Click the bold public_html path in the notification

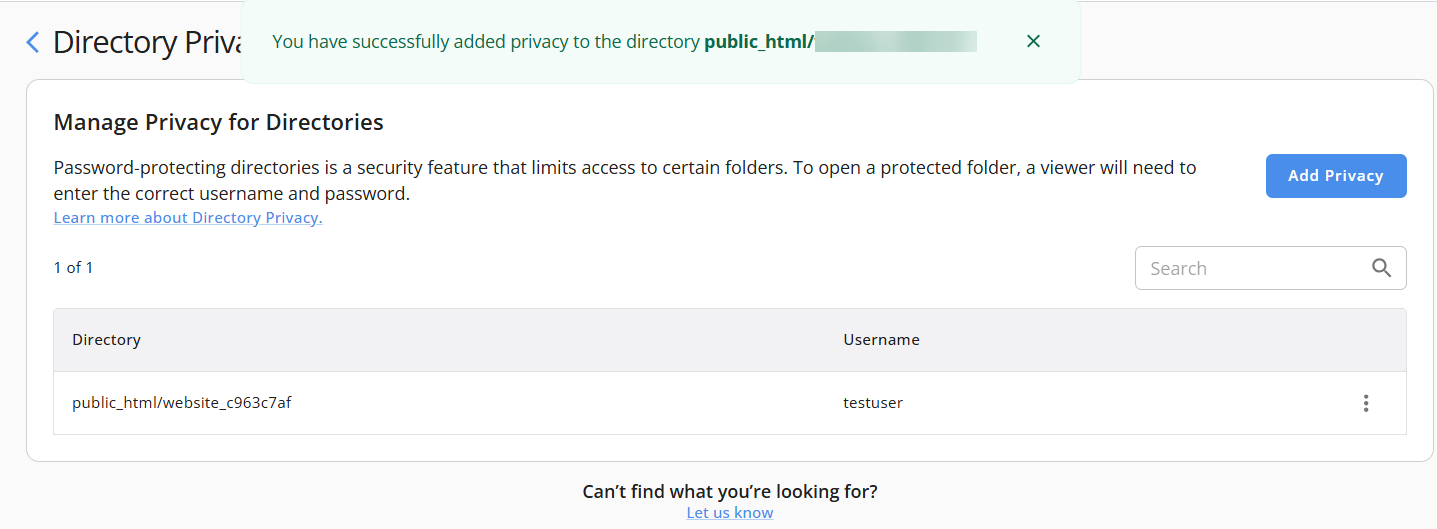click(x=759, y=41)
